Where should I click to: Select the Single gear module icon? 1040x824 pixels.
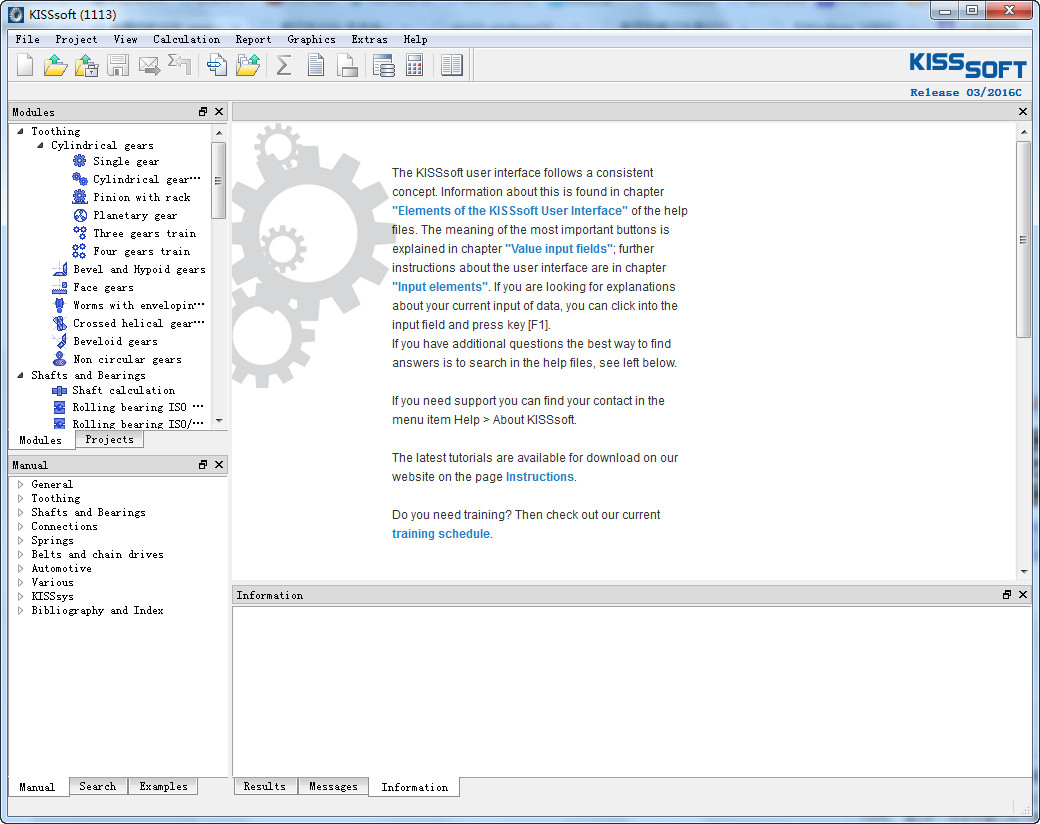pos(80,161)
